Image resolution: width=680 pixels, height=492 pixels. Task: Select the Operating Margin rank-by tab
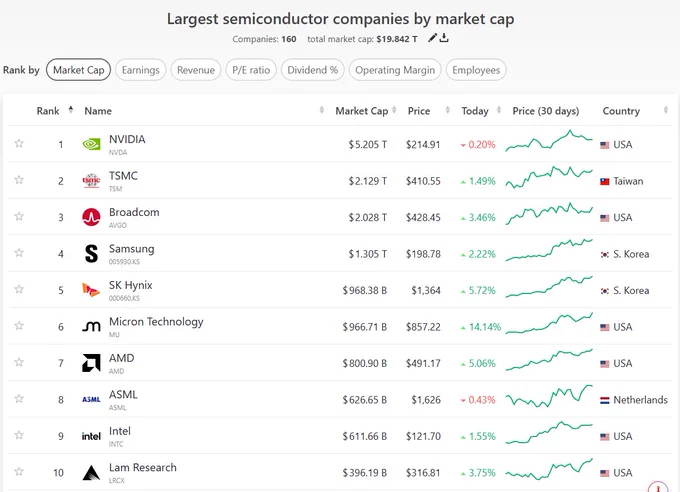pyautogui.click(x=395, y=70)
